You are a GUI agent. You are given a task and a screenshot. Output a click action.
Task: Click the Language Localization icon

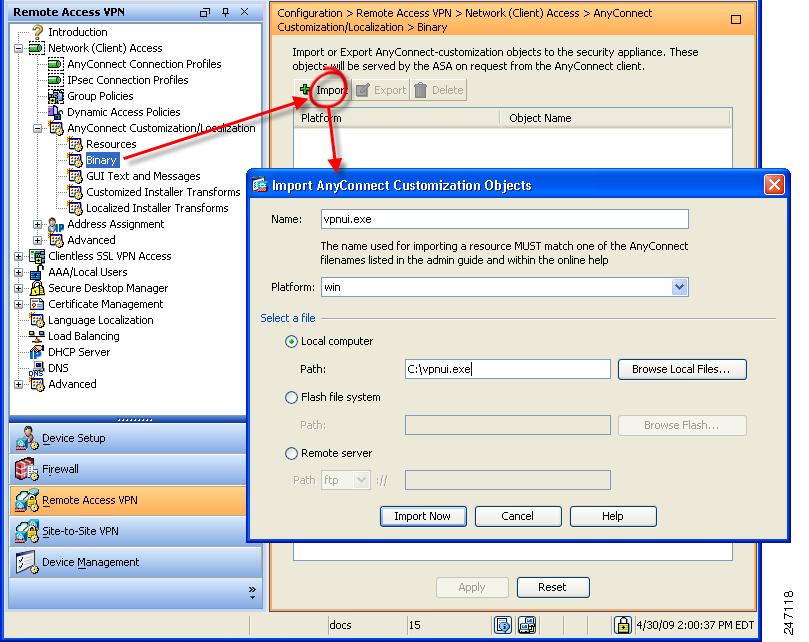pos(37,320)
